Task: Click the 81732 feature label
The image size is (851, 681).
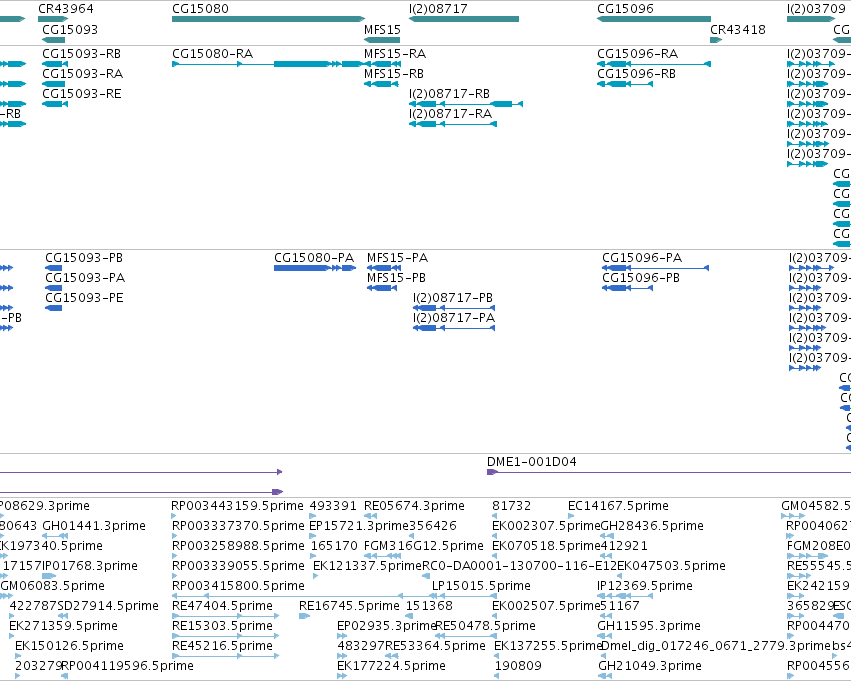Action: point(511,506)
